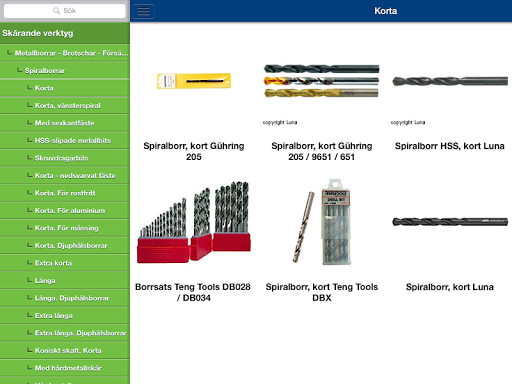This screenshot has width=512, height=384.
Task: Select Korta, vänsterspiral in sidebar
Action: tap(65, 106)
